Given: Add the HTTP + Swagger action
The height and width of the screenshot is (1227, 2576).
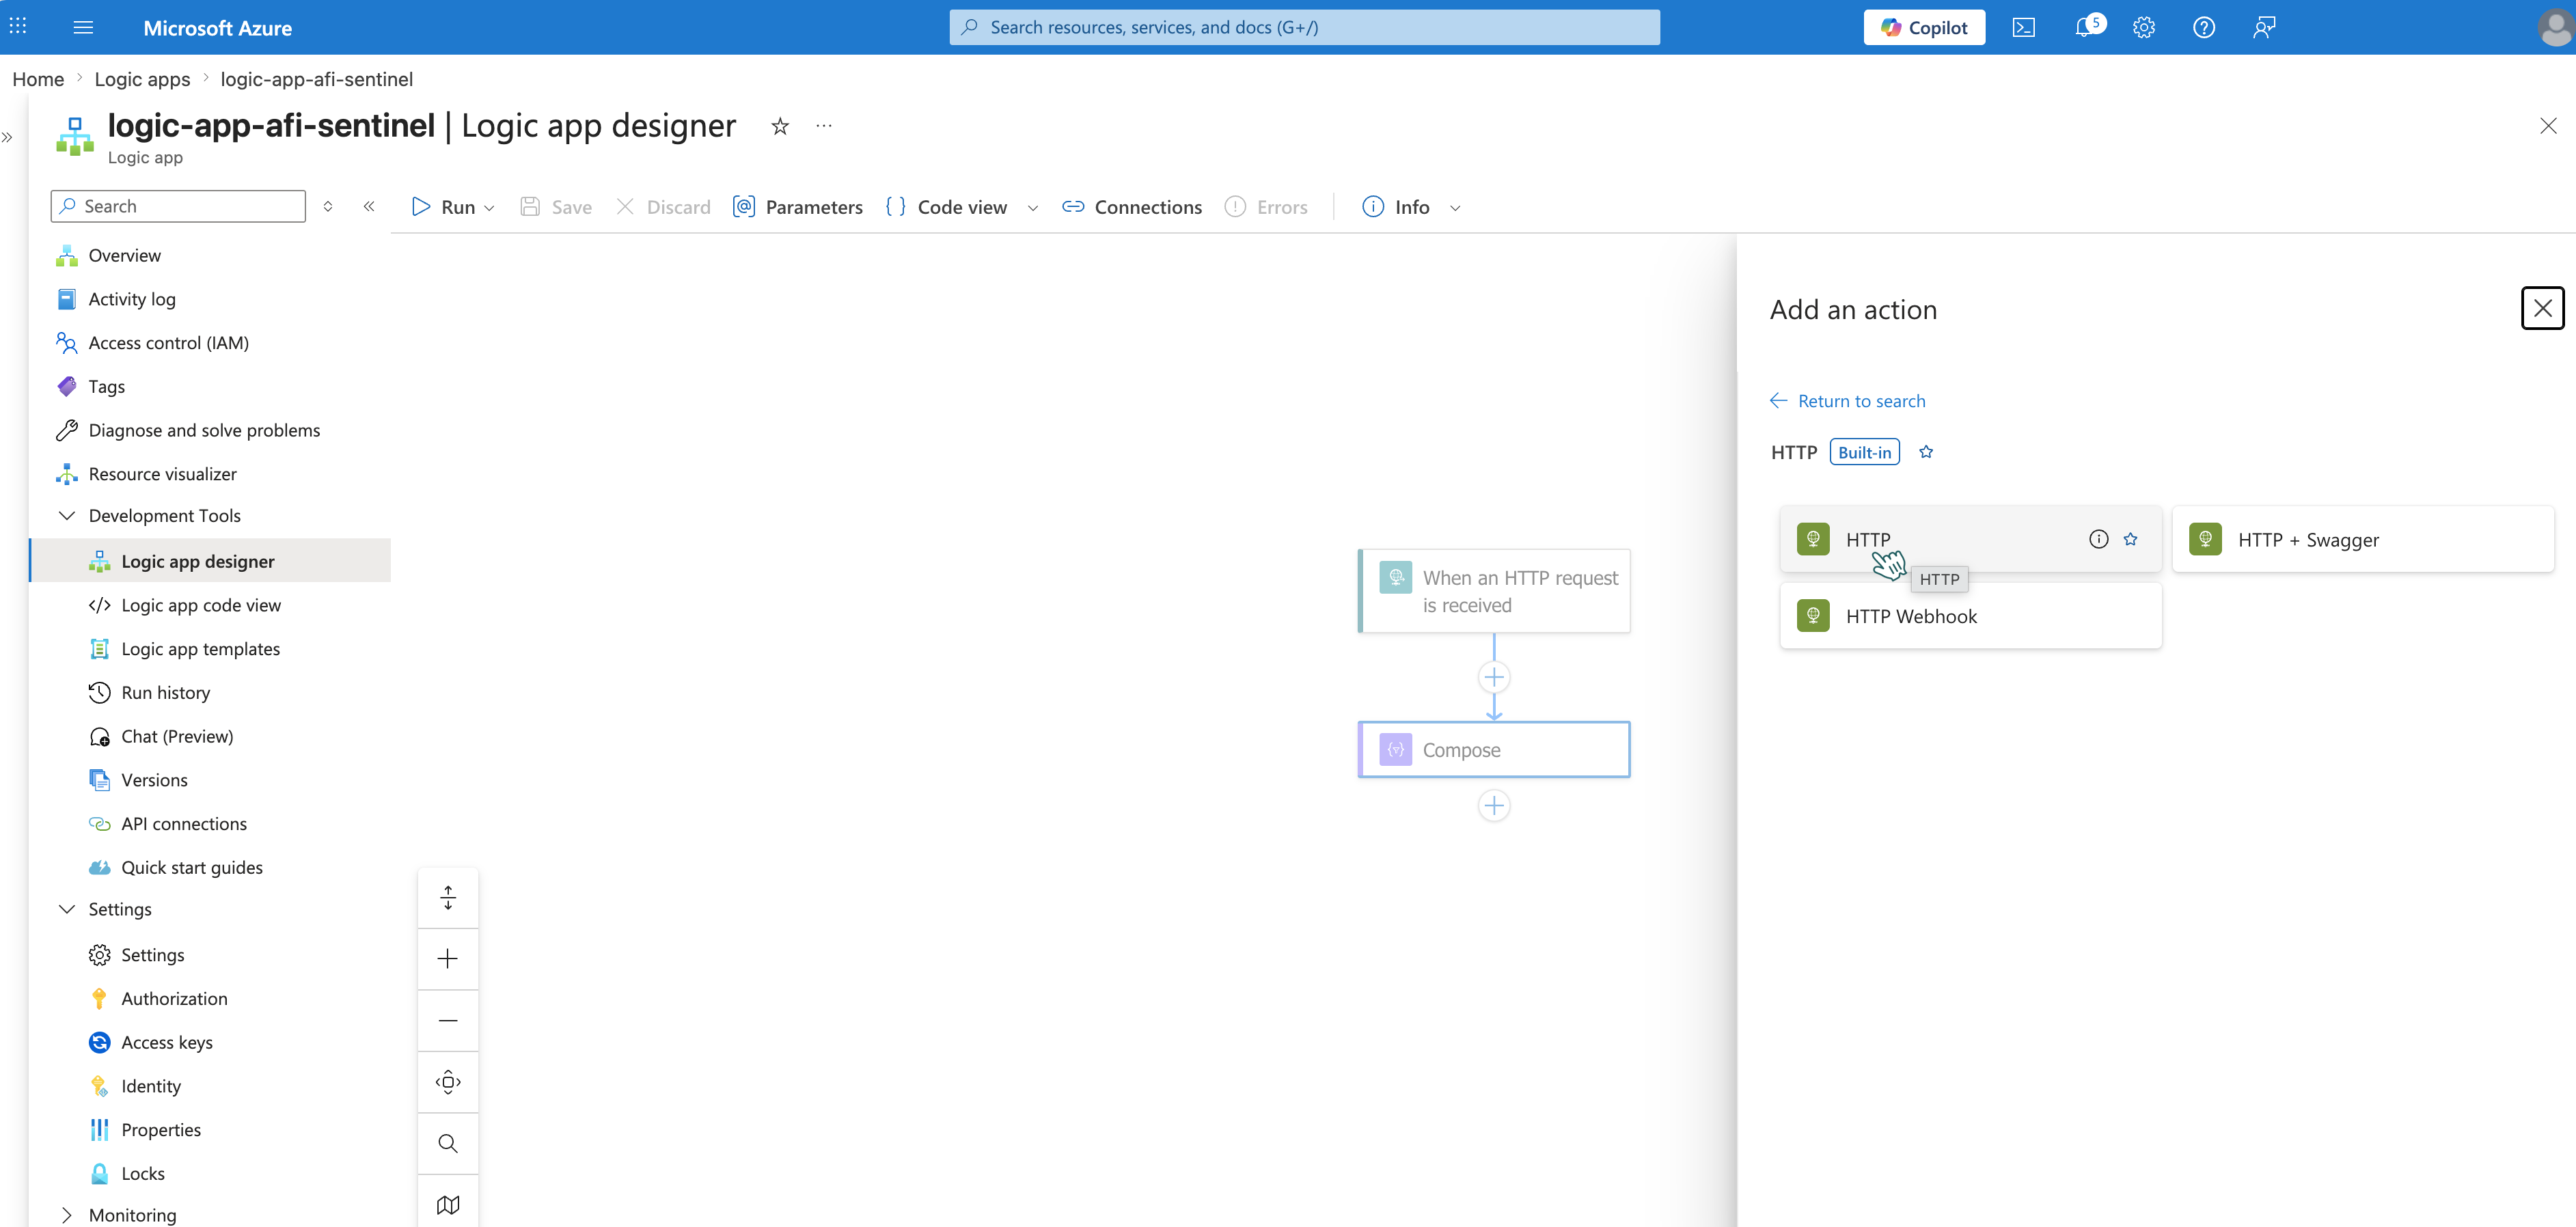Looking at the screenshot, I should coord(2362,539).
